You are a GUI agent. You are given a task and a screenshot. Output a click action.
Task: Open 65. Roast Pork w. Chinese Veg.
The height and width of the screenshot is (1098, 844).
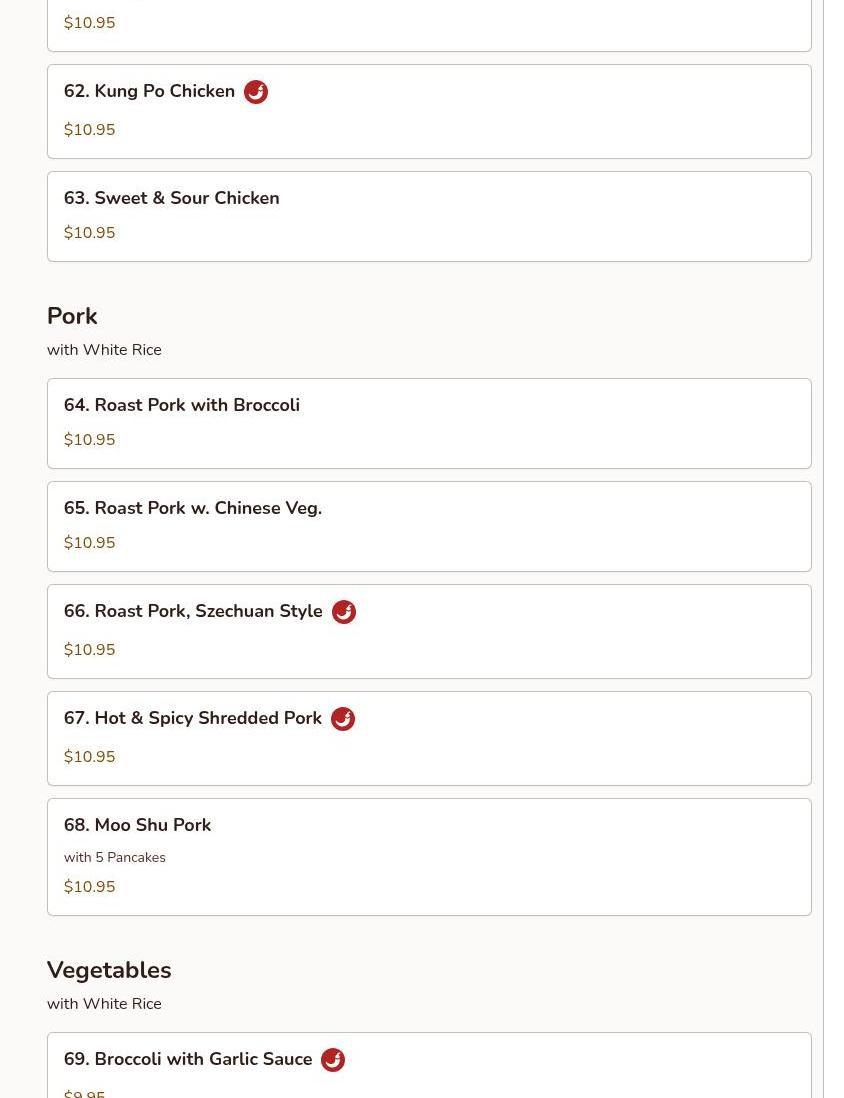193,508
